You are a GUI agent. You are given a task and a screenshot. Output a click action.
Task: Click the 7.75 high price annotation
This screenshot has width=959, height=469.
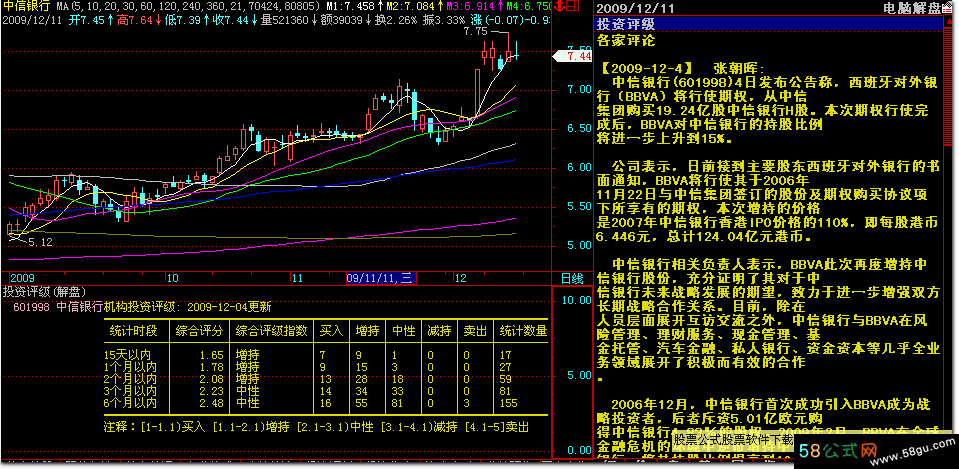[475, 31]
